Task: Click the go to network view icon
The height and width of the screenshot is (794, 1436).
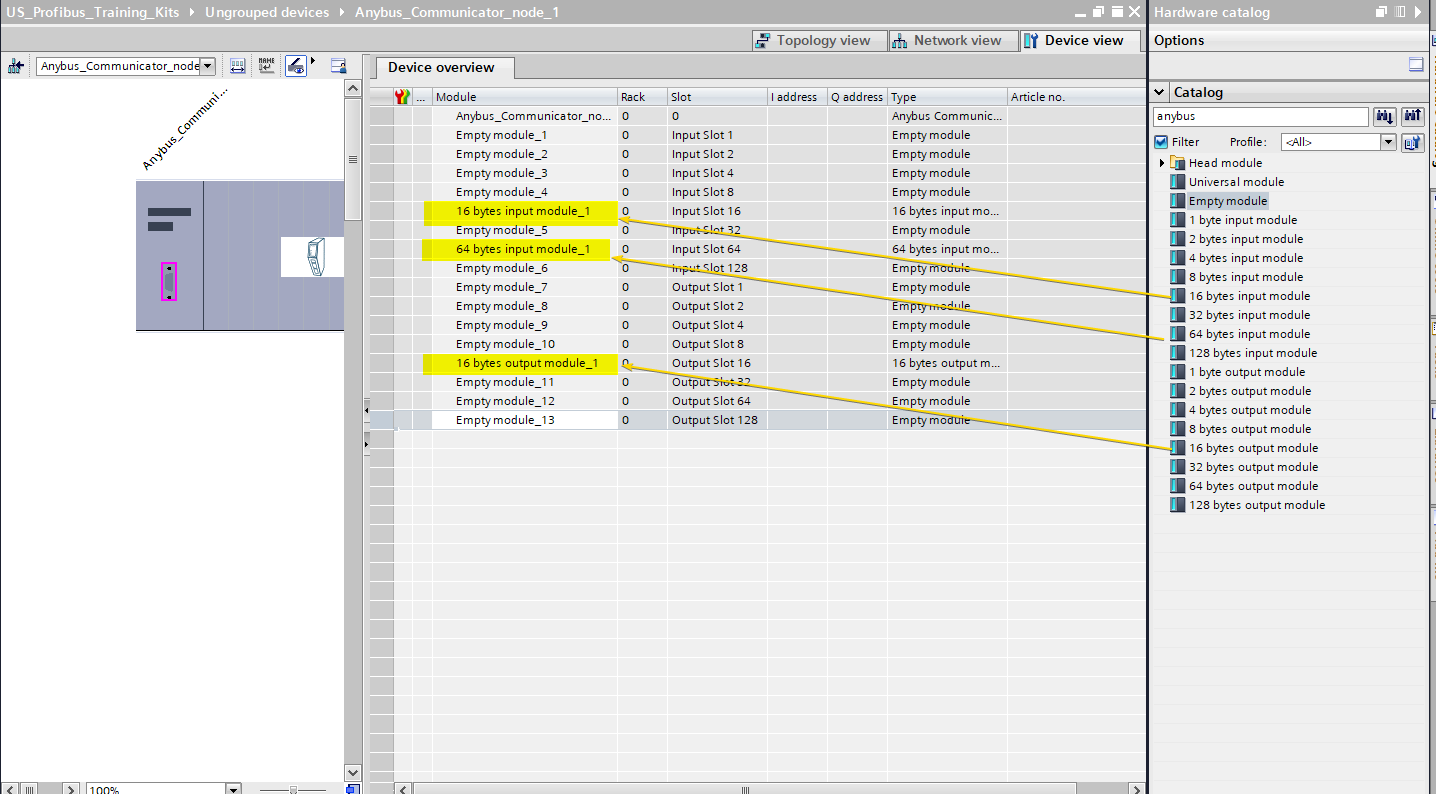Action: coord(15,66)
